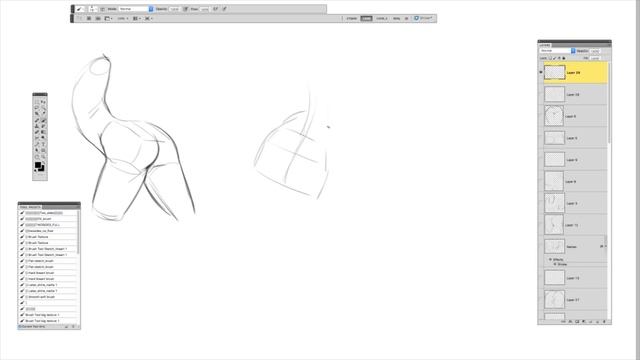
Task: Create a new layer
Action: 597,322
